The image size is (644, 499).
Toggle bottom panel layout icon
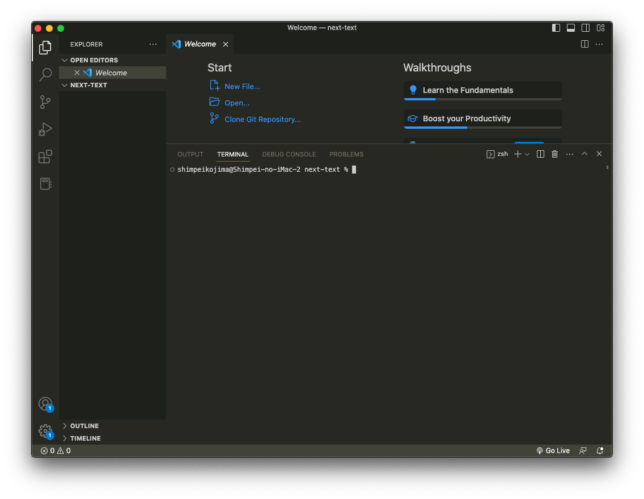(570, 28)
